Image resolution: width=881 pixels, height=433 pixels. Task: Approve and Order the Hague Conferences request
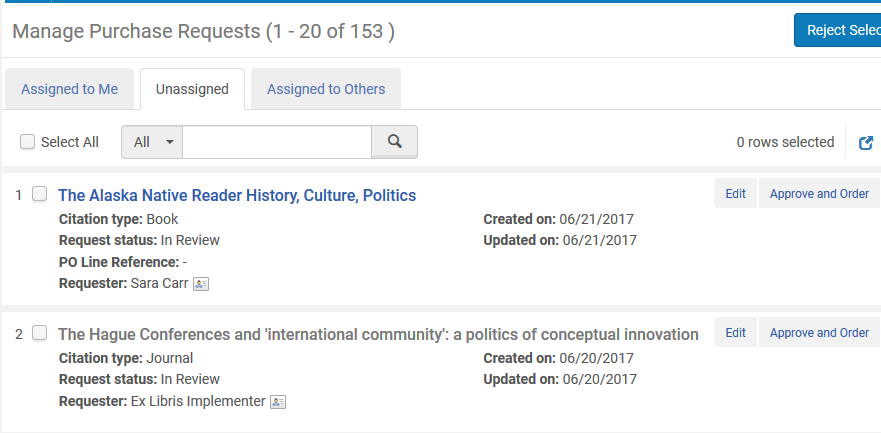click(x=818, y=333)
